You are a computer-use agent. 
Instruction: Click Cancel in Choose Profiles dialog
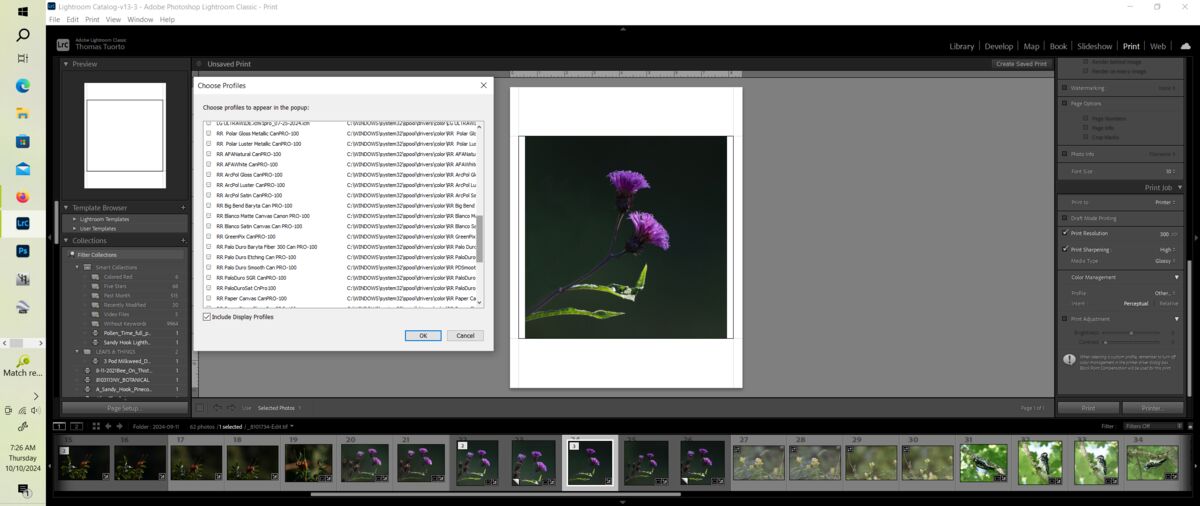[465, 335]
